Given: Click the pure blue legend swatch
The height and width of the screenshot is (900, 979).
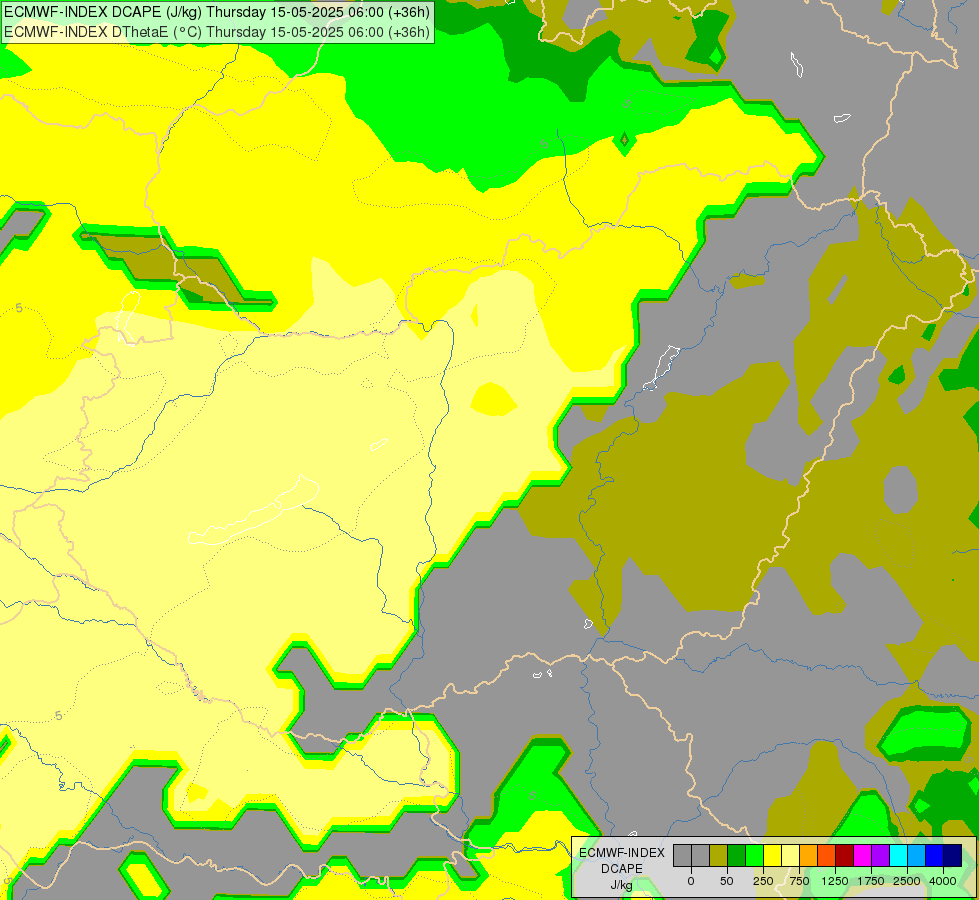Looking at the screenshot, I should (935, 855).
